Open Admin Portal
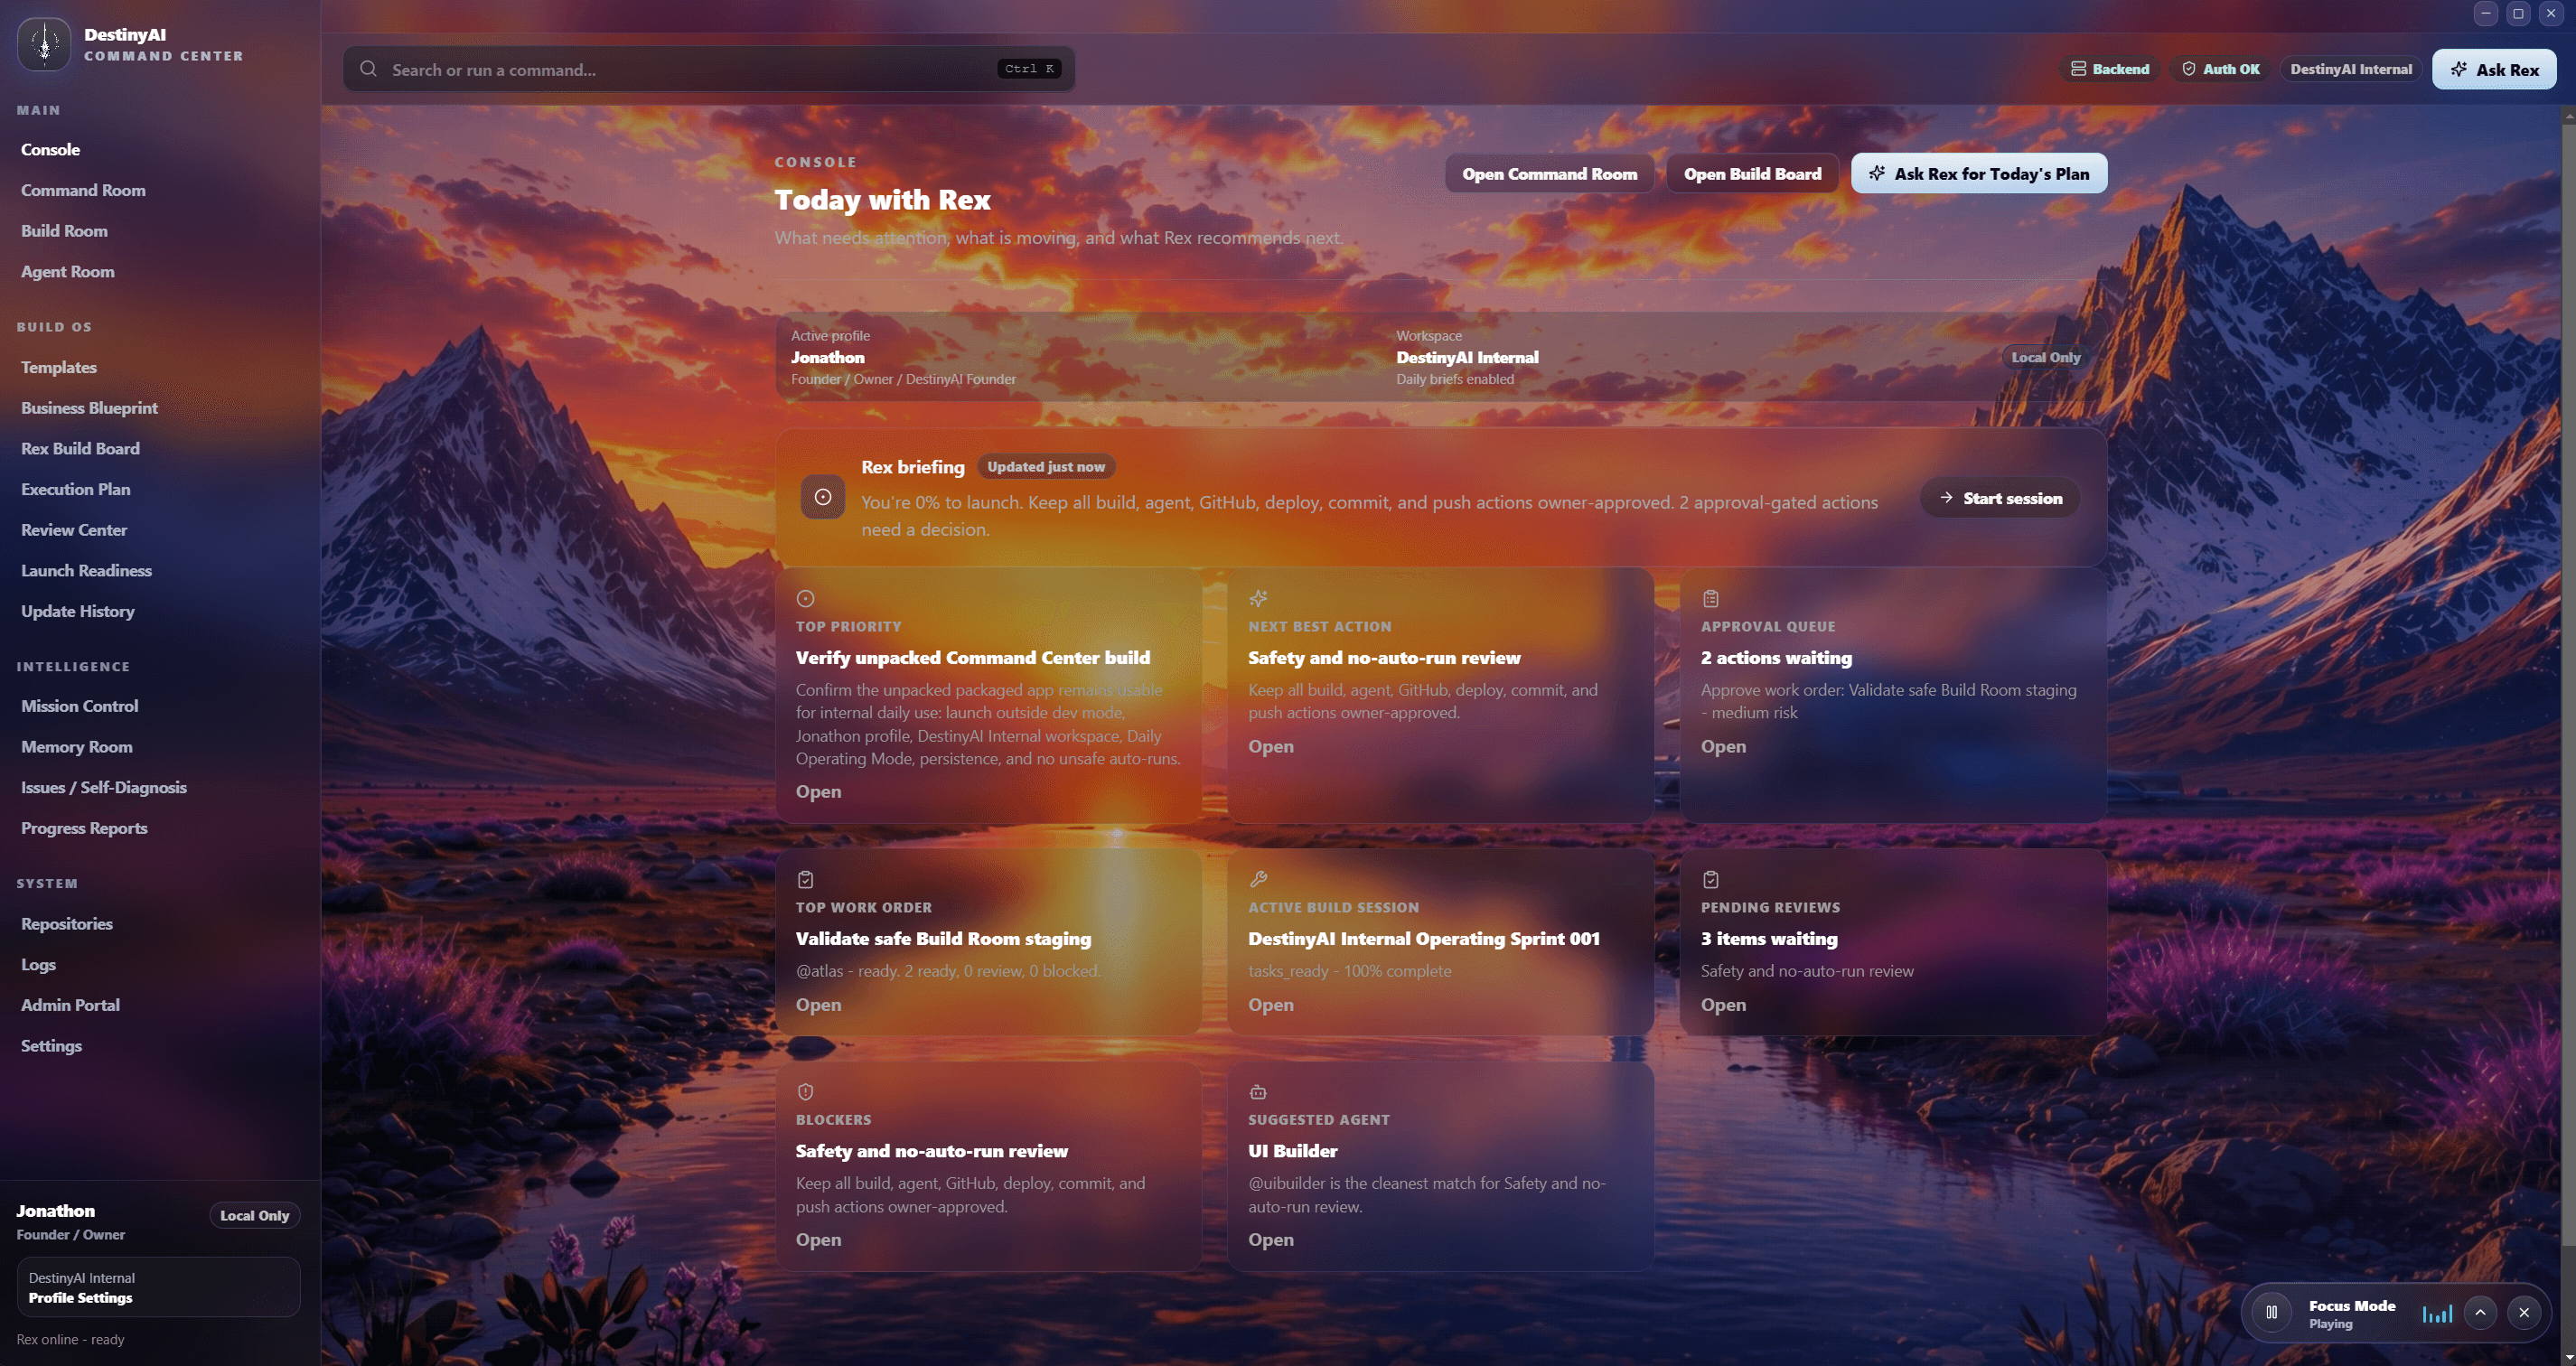Viewport: 2576px width, 1366px height. coord(70,1005)
